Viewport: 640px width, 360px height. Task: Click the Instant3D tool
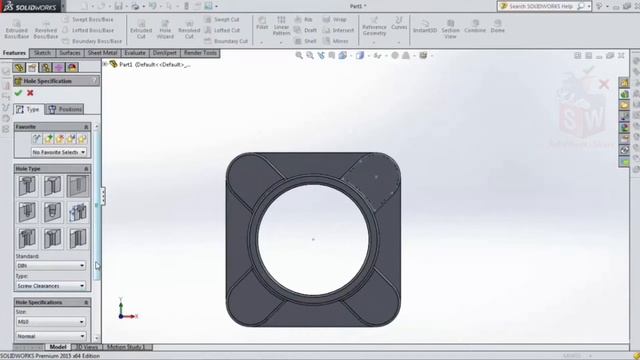[x=425, y=27]
